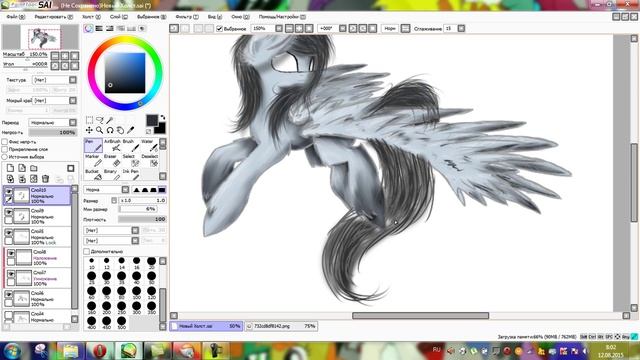Switch to the 732cd8df8142.png document tab
This screenshot has width=640, height=360.
coord(281,326)
